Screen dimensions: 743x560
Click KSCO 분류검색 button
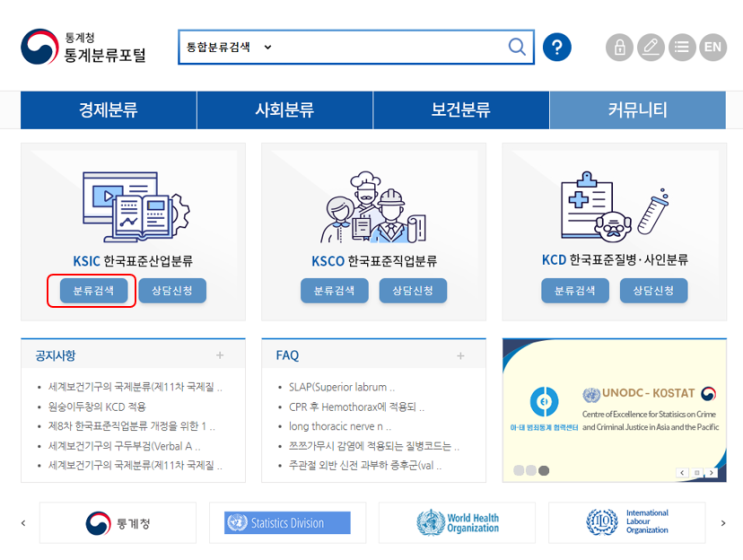334,290
